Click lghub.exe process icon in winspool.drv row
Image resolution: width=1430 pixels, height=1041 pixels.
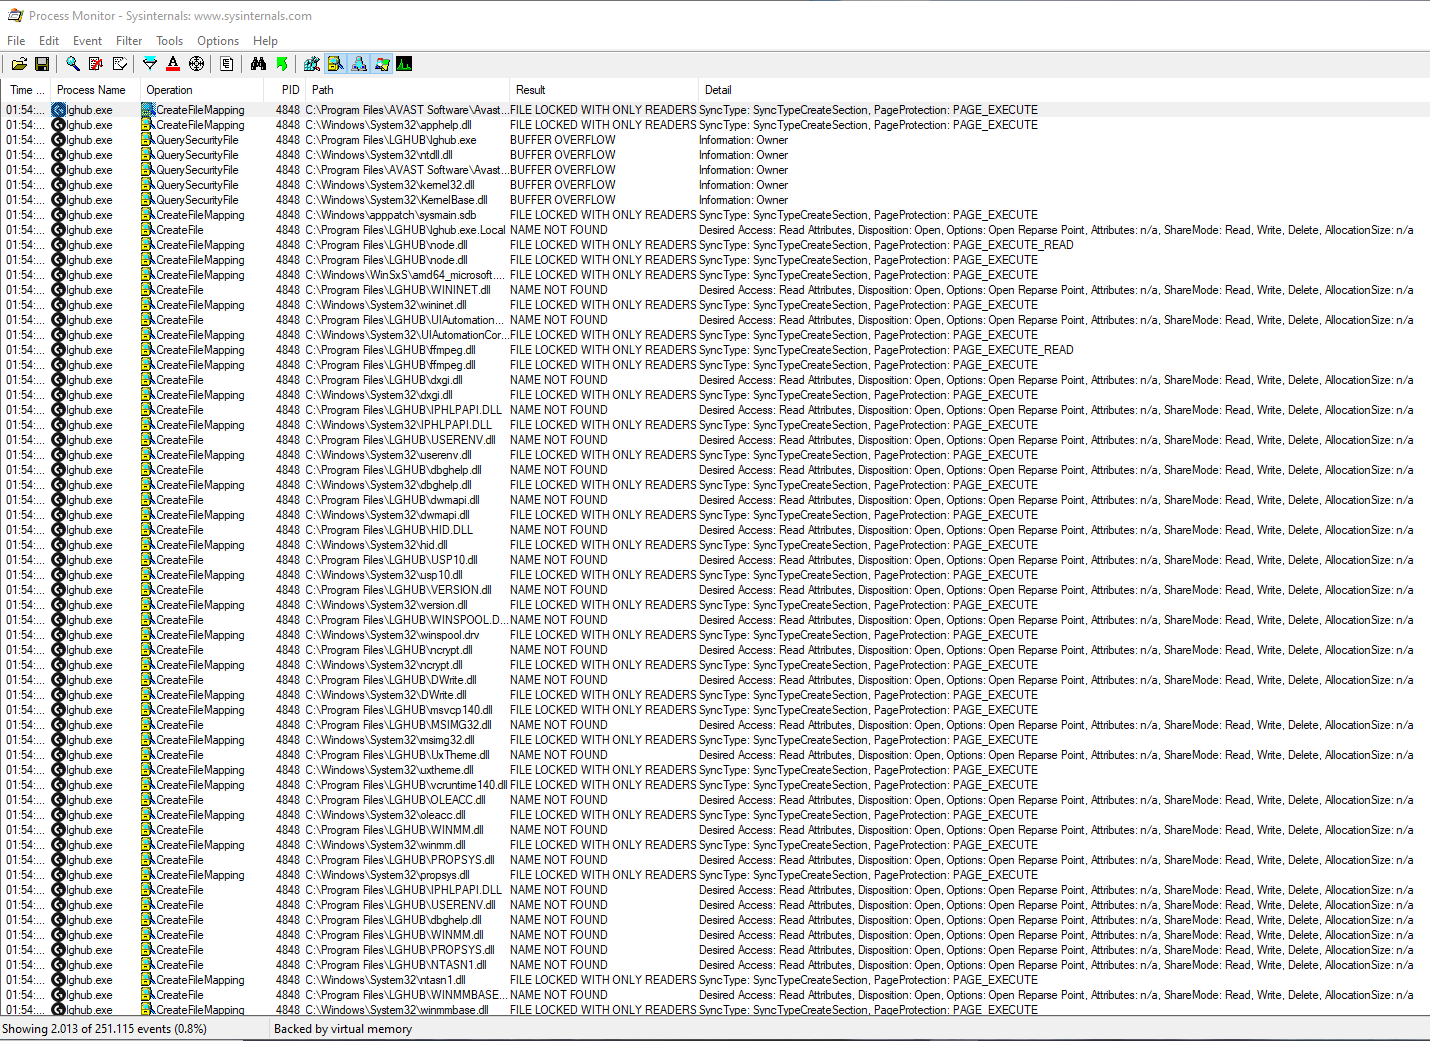tap(59, 635)
